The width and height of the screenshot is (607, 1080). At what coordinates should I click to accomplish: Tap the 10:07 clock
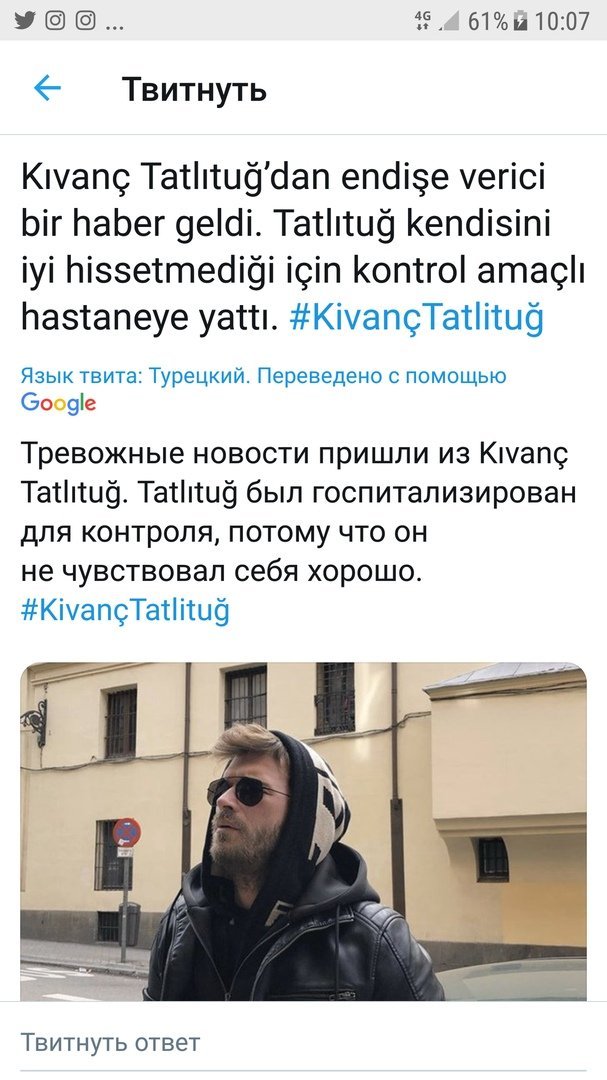point(562,21)
